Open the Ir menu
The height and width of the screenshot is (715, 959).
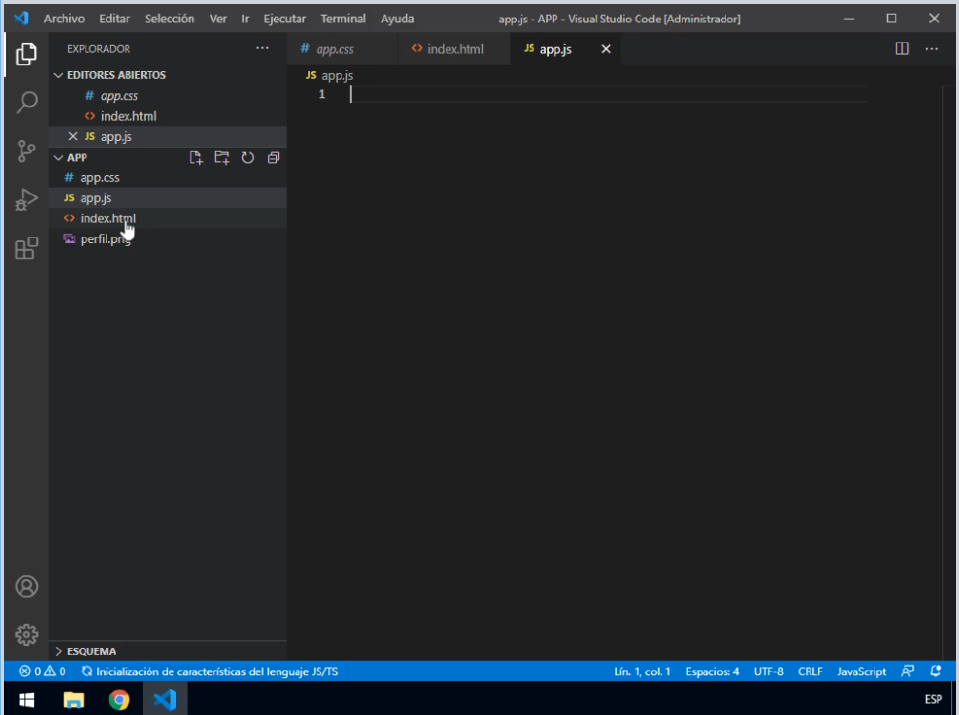click(245, 18)
